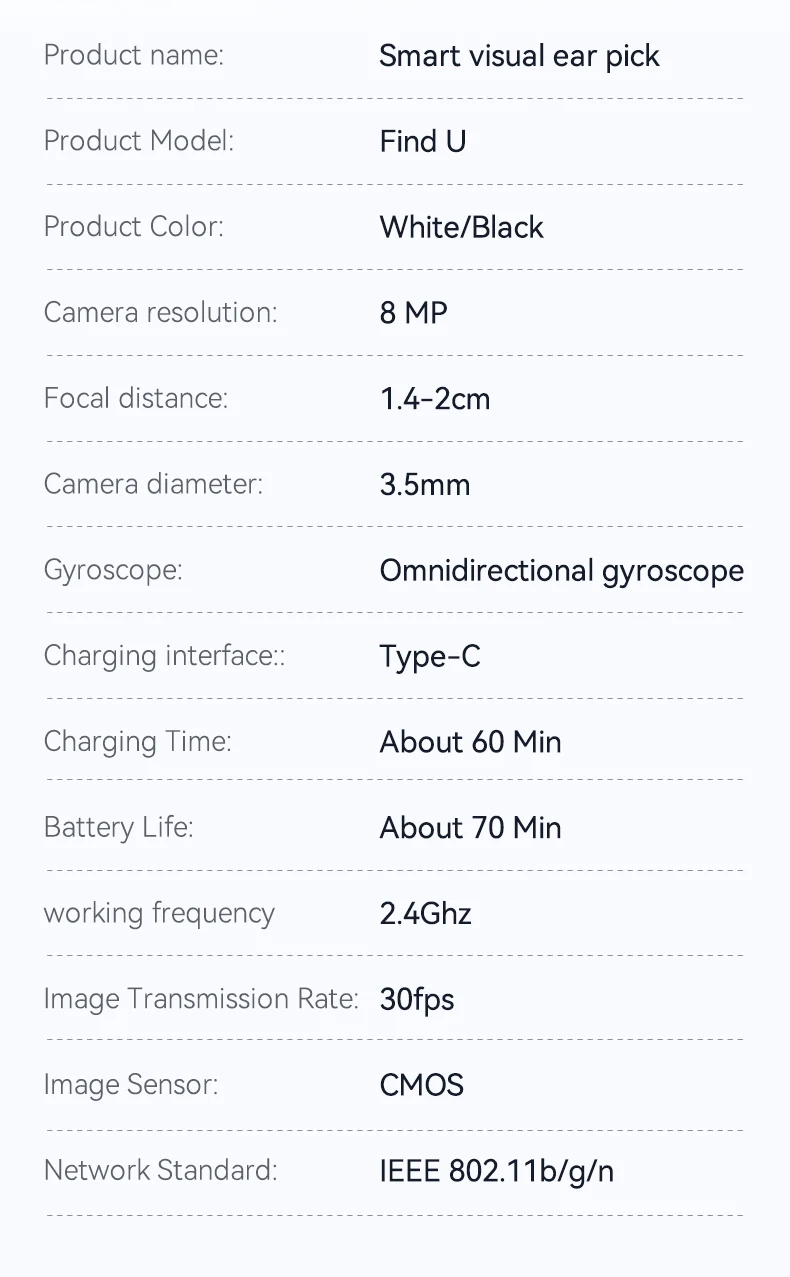This screenshot has height=1277, width=790.
Task: Click the '1.4-2cm' focal distance value
Action: pyautogui.click(x=435, y=399)
